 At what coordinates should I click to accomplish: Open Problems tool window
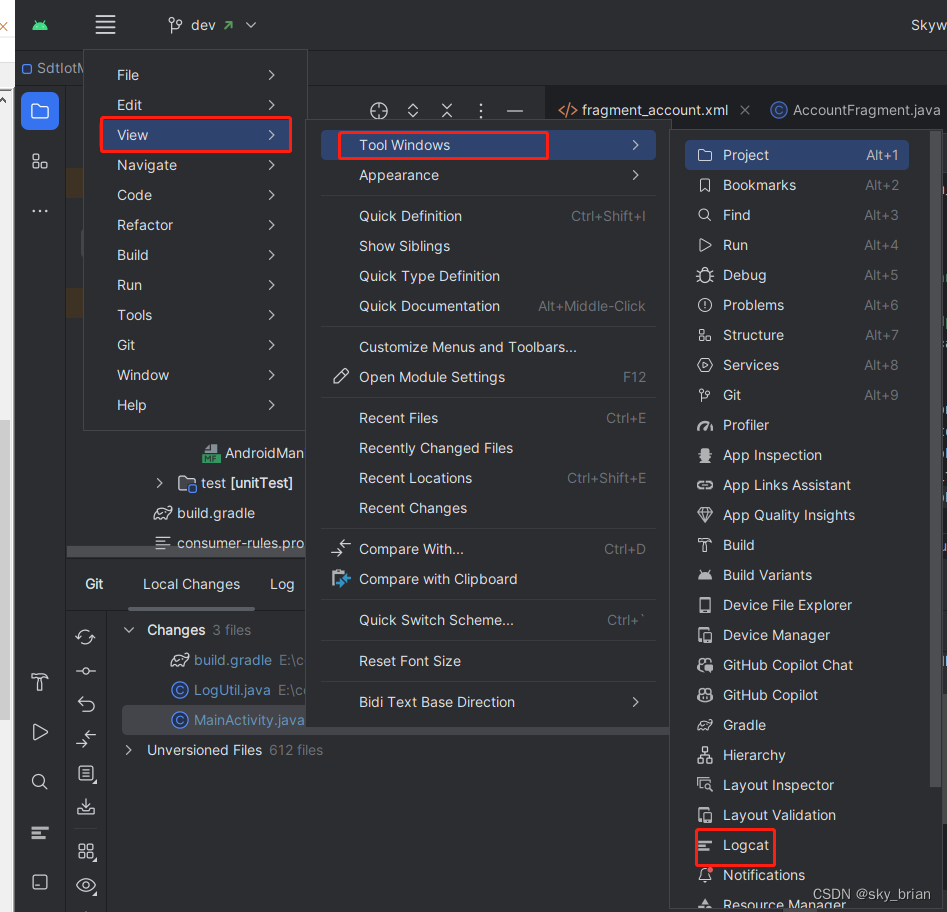(797, 305)
